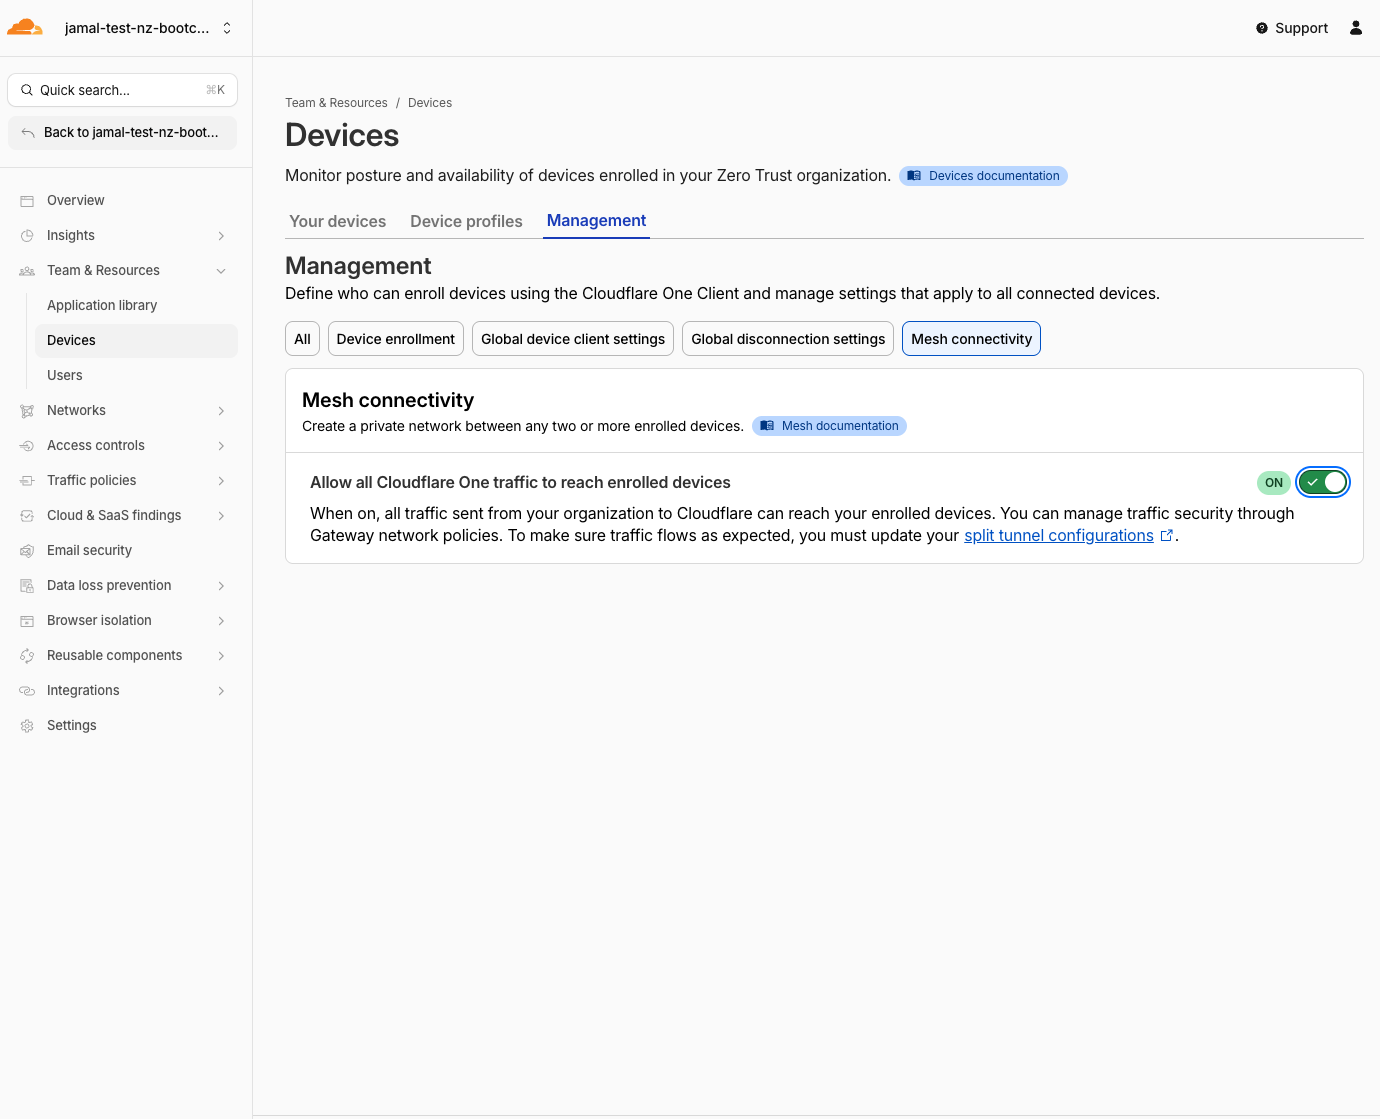This screenshot has width=1380, height=1119.
Task: Click the back arrow icon in sidebar
Action: click(28, 133)
